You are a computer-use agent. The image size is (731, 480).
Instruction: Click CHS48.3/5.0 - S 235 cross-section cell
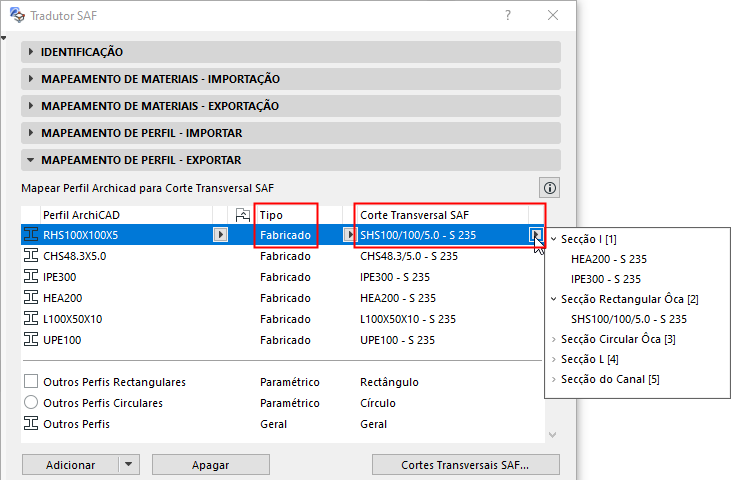(409, 256)
